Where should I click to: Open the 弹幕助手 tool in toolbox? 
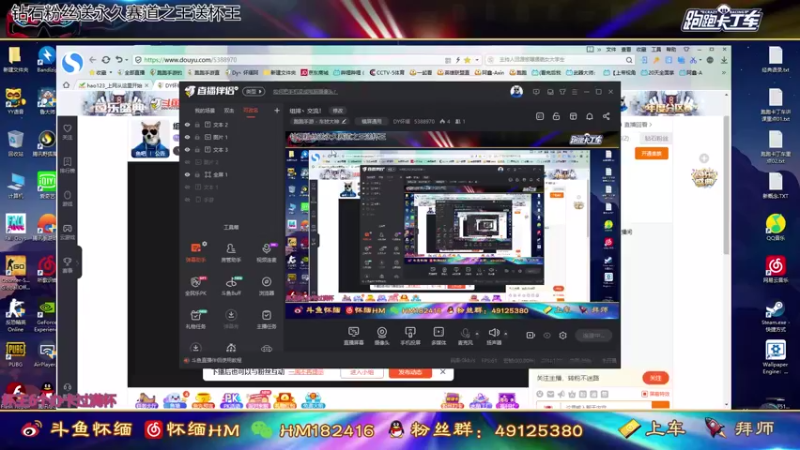pyautogui.click(x=196, y=252)
